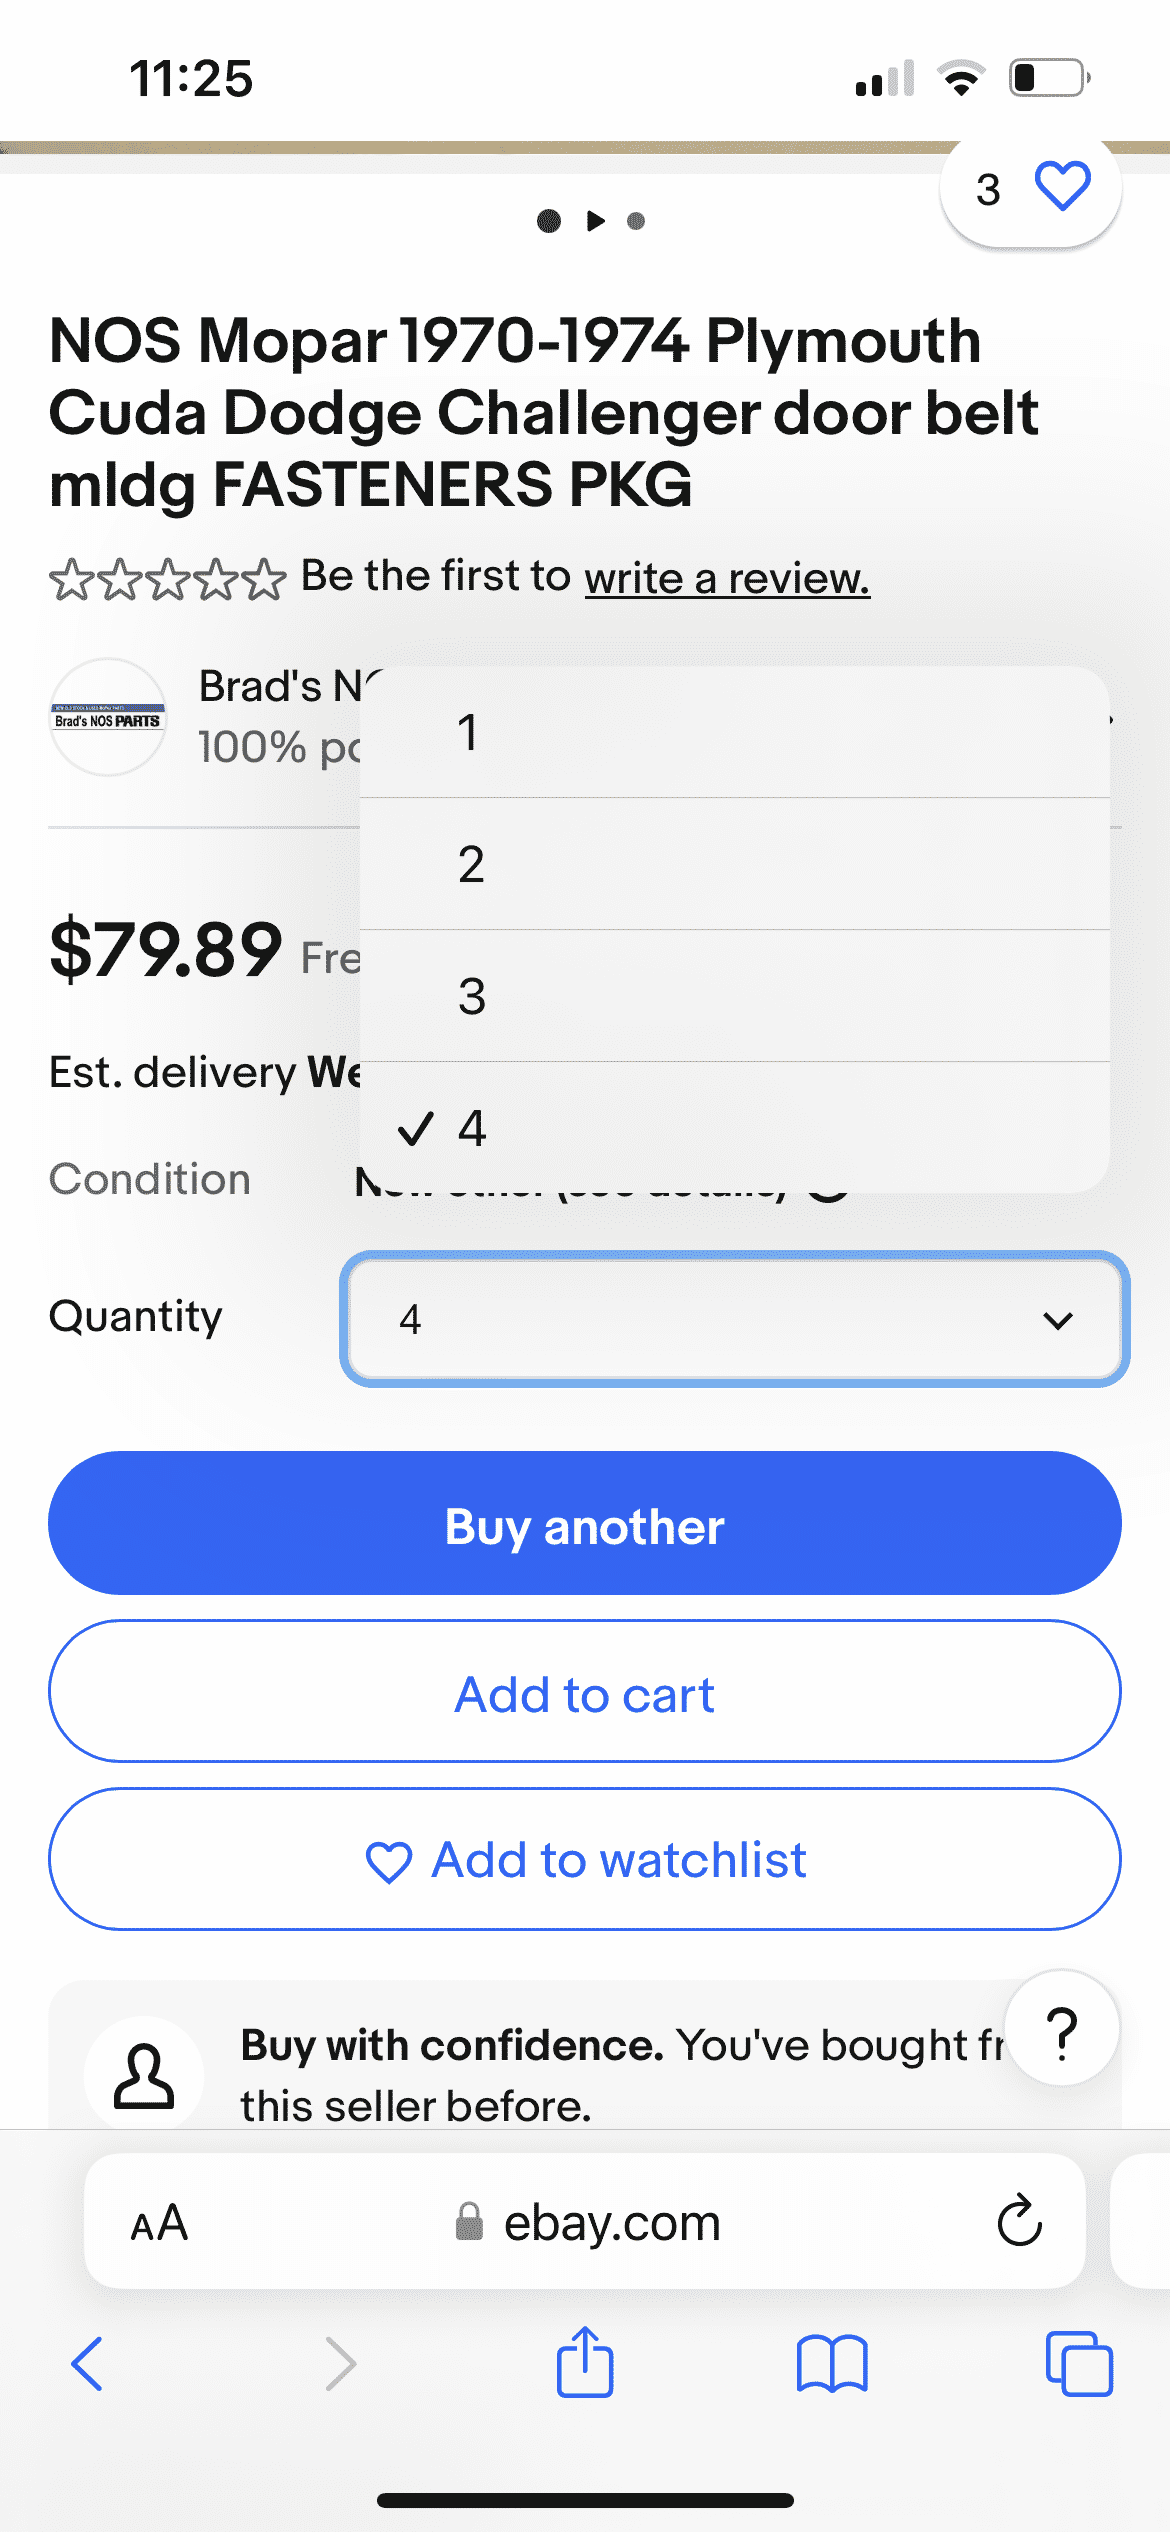Open the AA reader text-size menu

[160, 2222]
